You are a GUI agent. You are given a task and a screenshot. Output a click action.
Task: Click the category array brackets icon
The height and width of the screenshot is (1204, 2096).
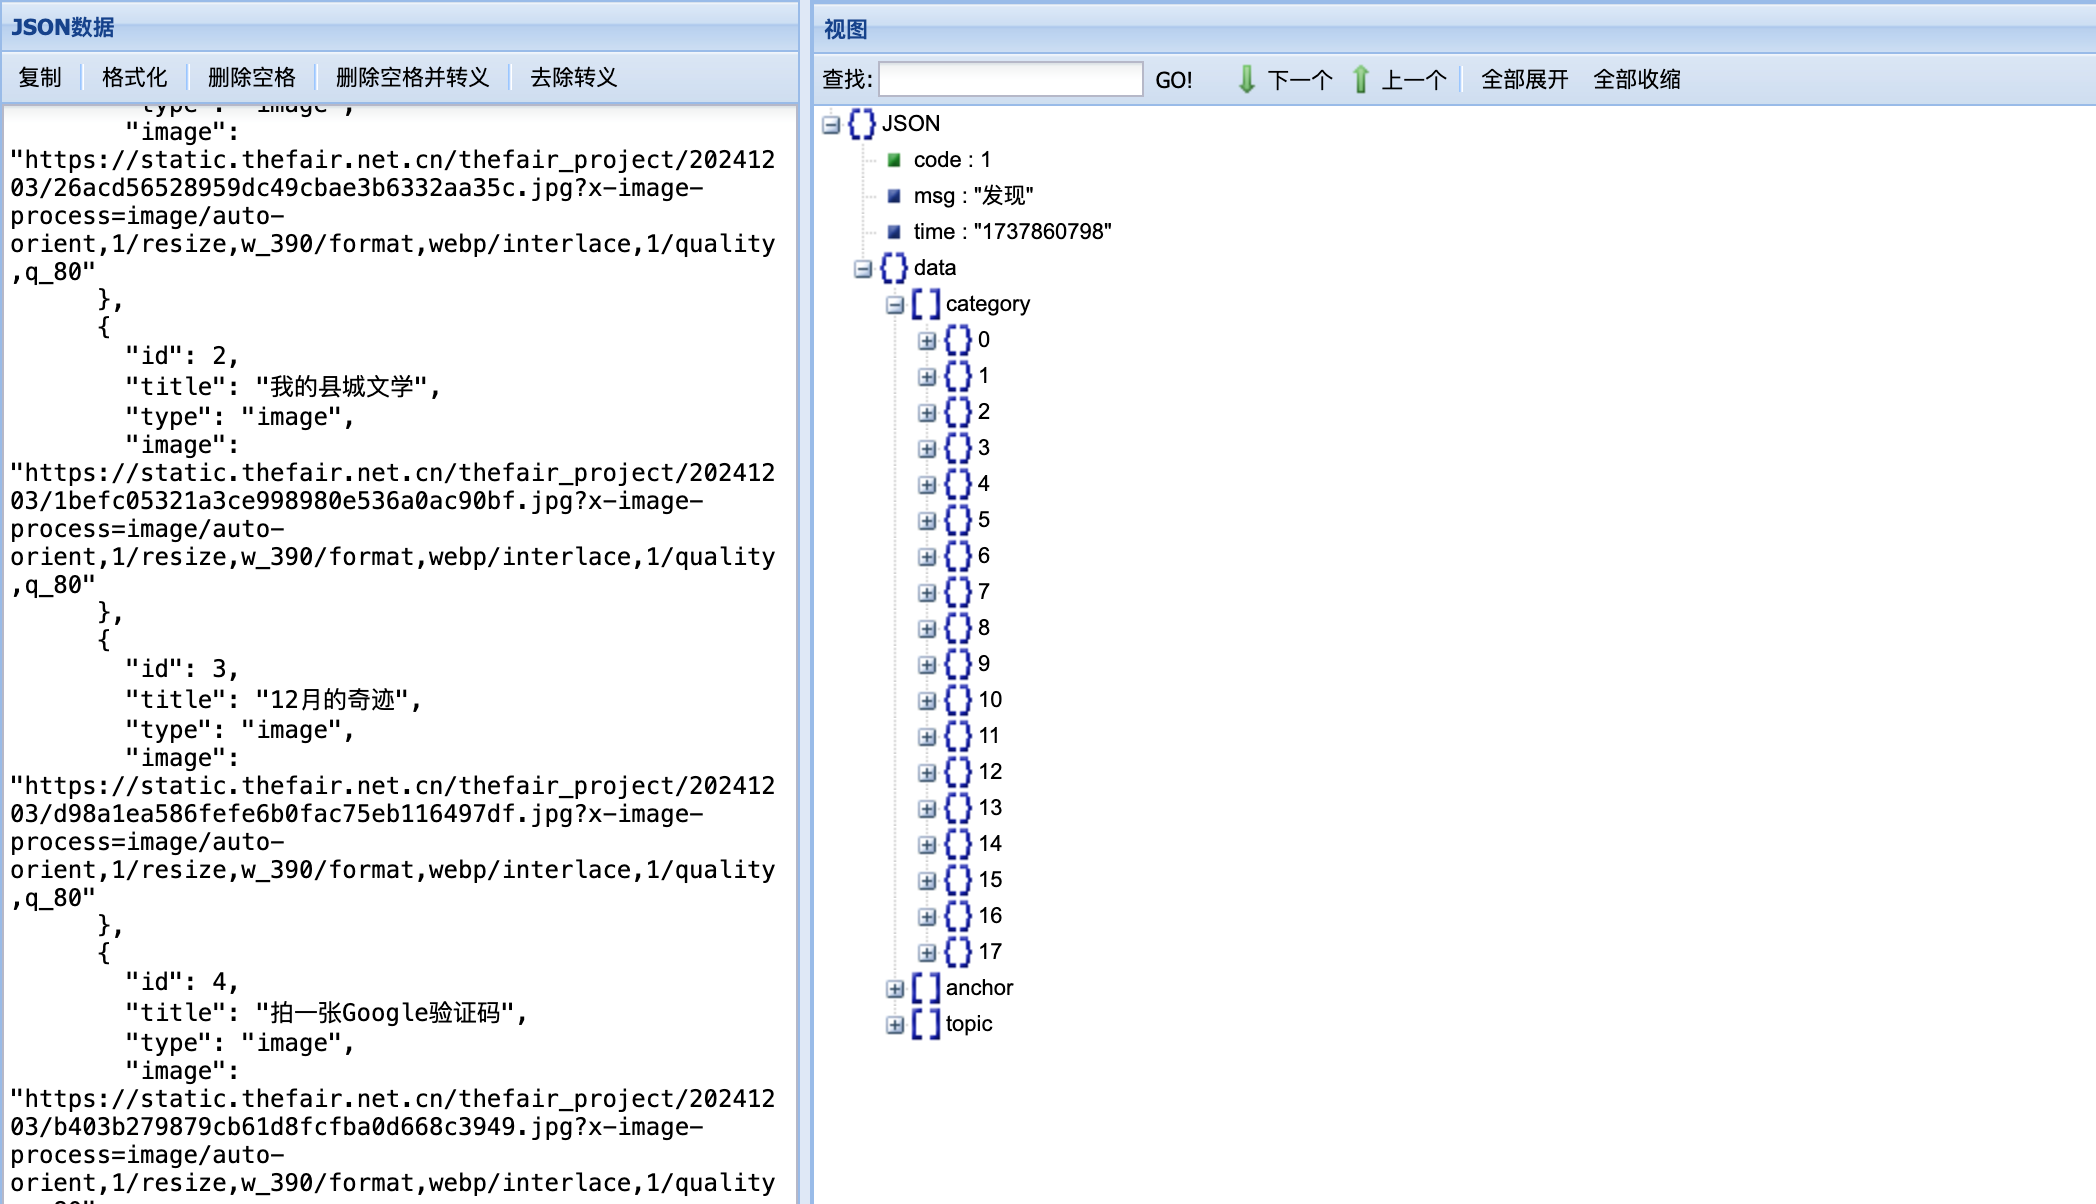(x=925, y=304)
